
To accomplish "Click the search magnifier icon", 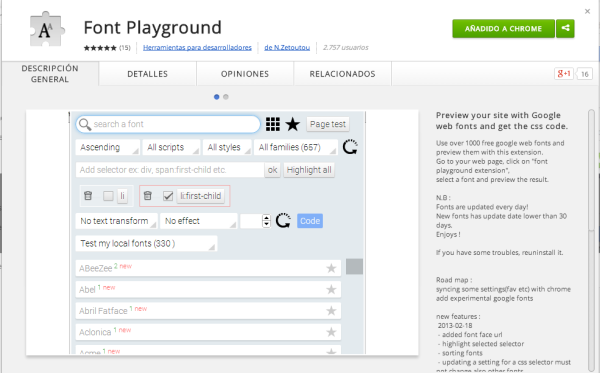I will [x=85, y=124].
